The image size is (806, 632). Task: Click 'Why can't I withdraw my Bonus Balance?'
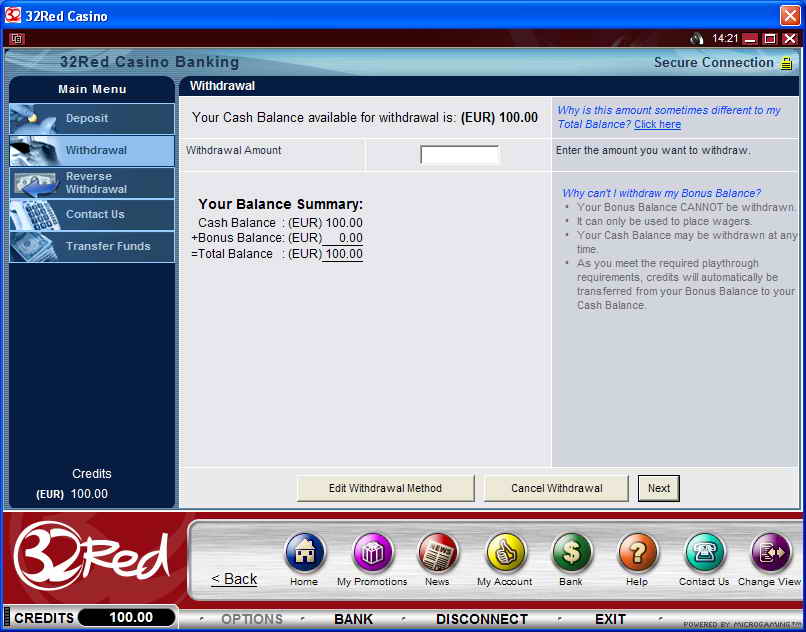click(x=661, y=193)
